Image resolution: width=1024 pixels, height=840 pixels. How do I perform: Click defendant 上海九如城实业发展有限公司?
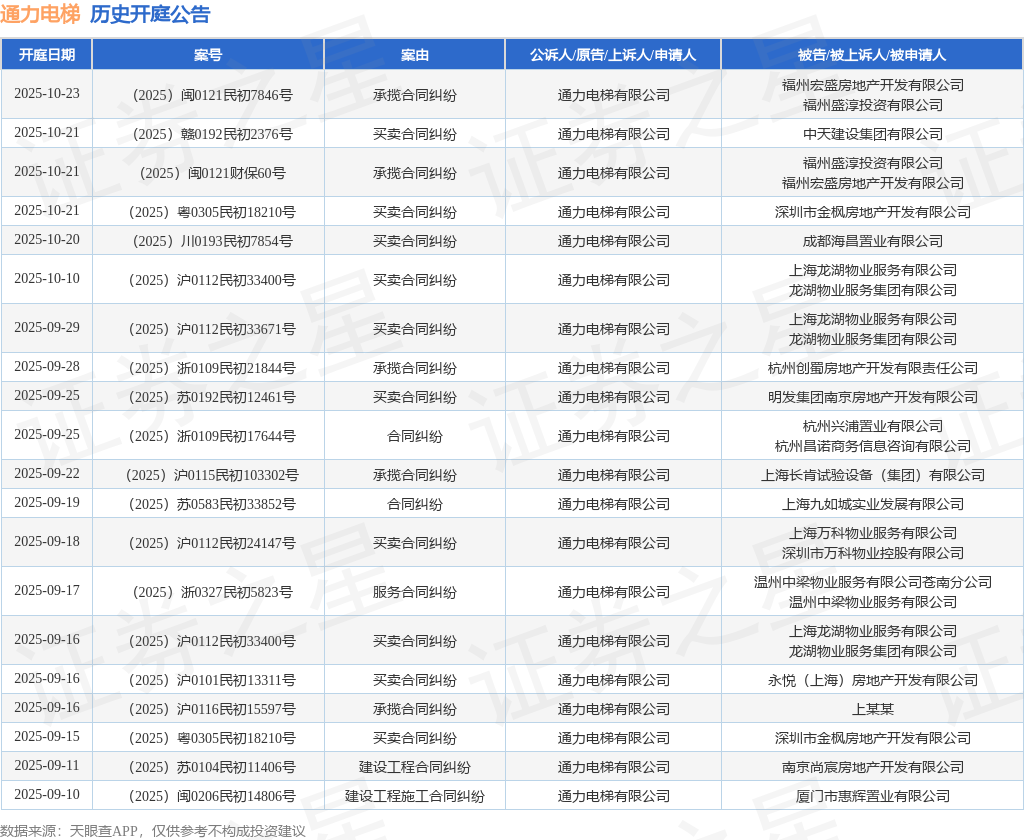click(872, 504)
